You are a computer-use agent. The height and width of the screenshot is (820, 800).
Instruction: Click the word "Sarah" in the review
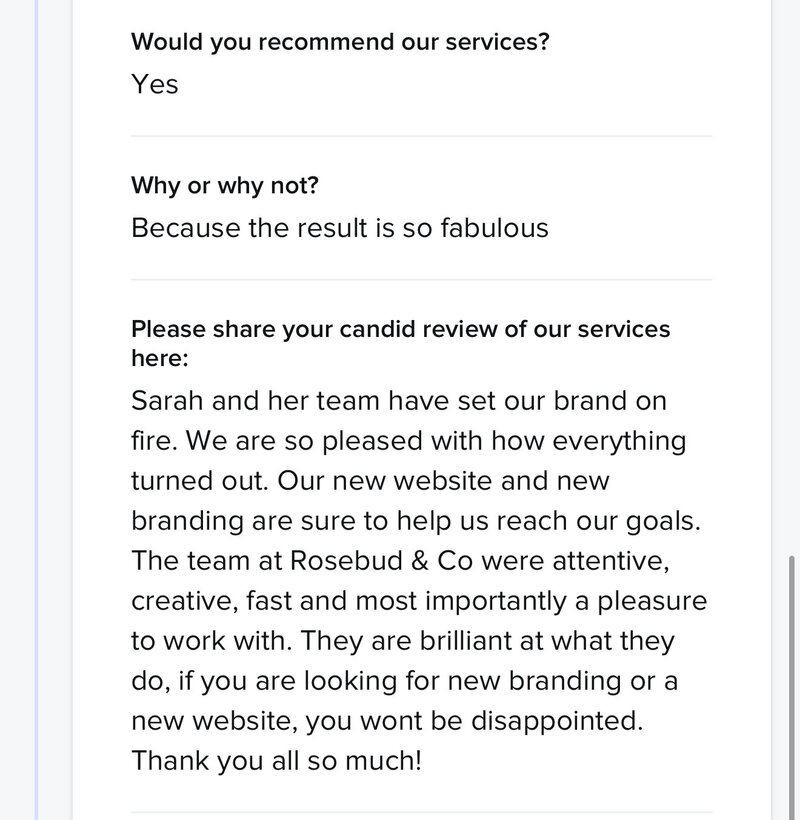coord(167,401)
